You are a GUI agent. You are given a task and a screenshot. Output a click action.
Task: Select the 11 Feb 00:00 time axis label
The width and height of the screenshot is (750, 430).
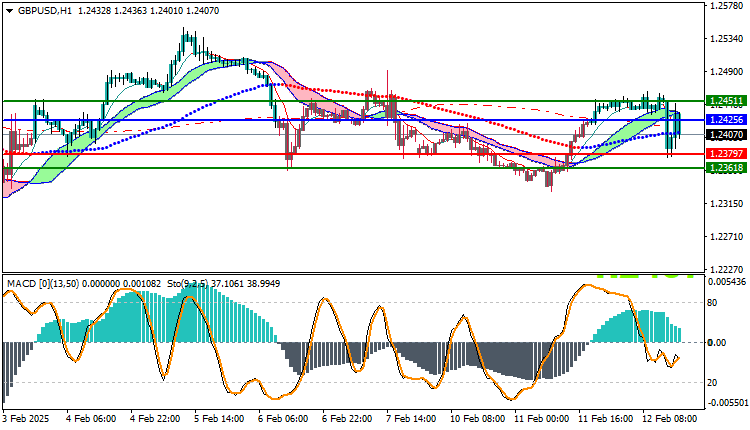pyautogui.click(x=541, y=419)
